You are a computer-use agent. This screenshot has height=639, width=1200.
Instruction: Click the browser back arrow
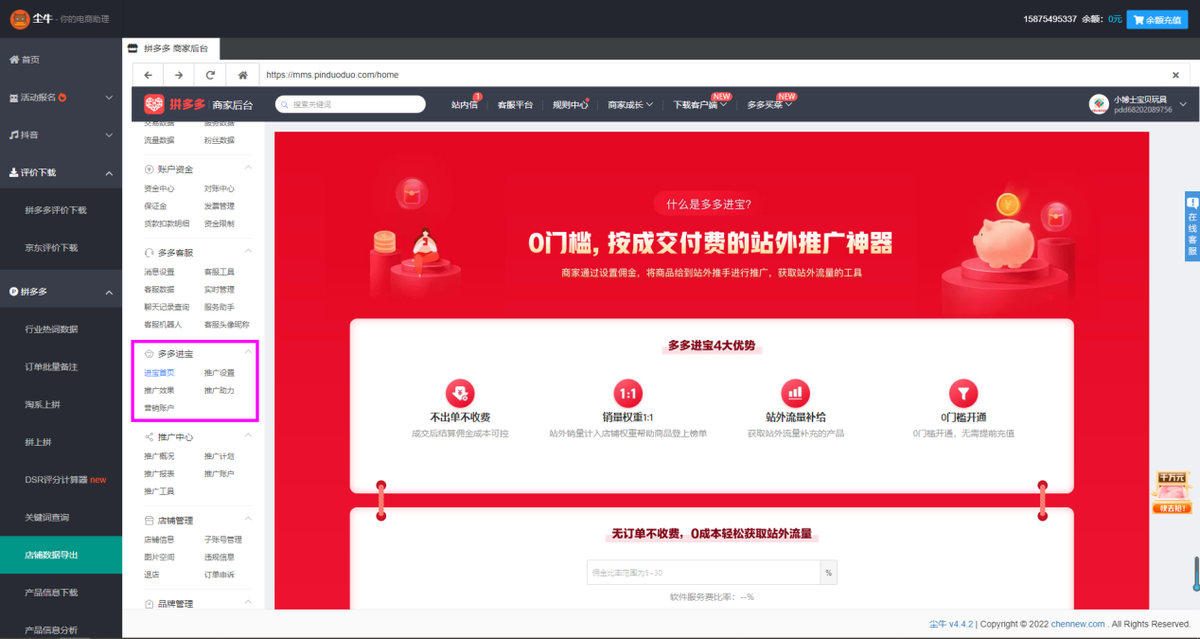coord(148,75)
